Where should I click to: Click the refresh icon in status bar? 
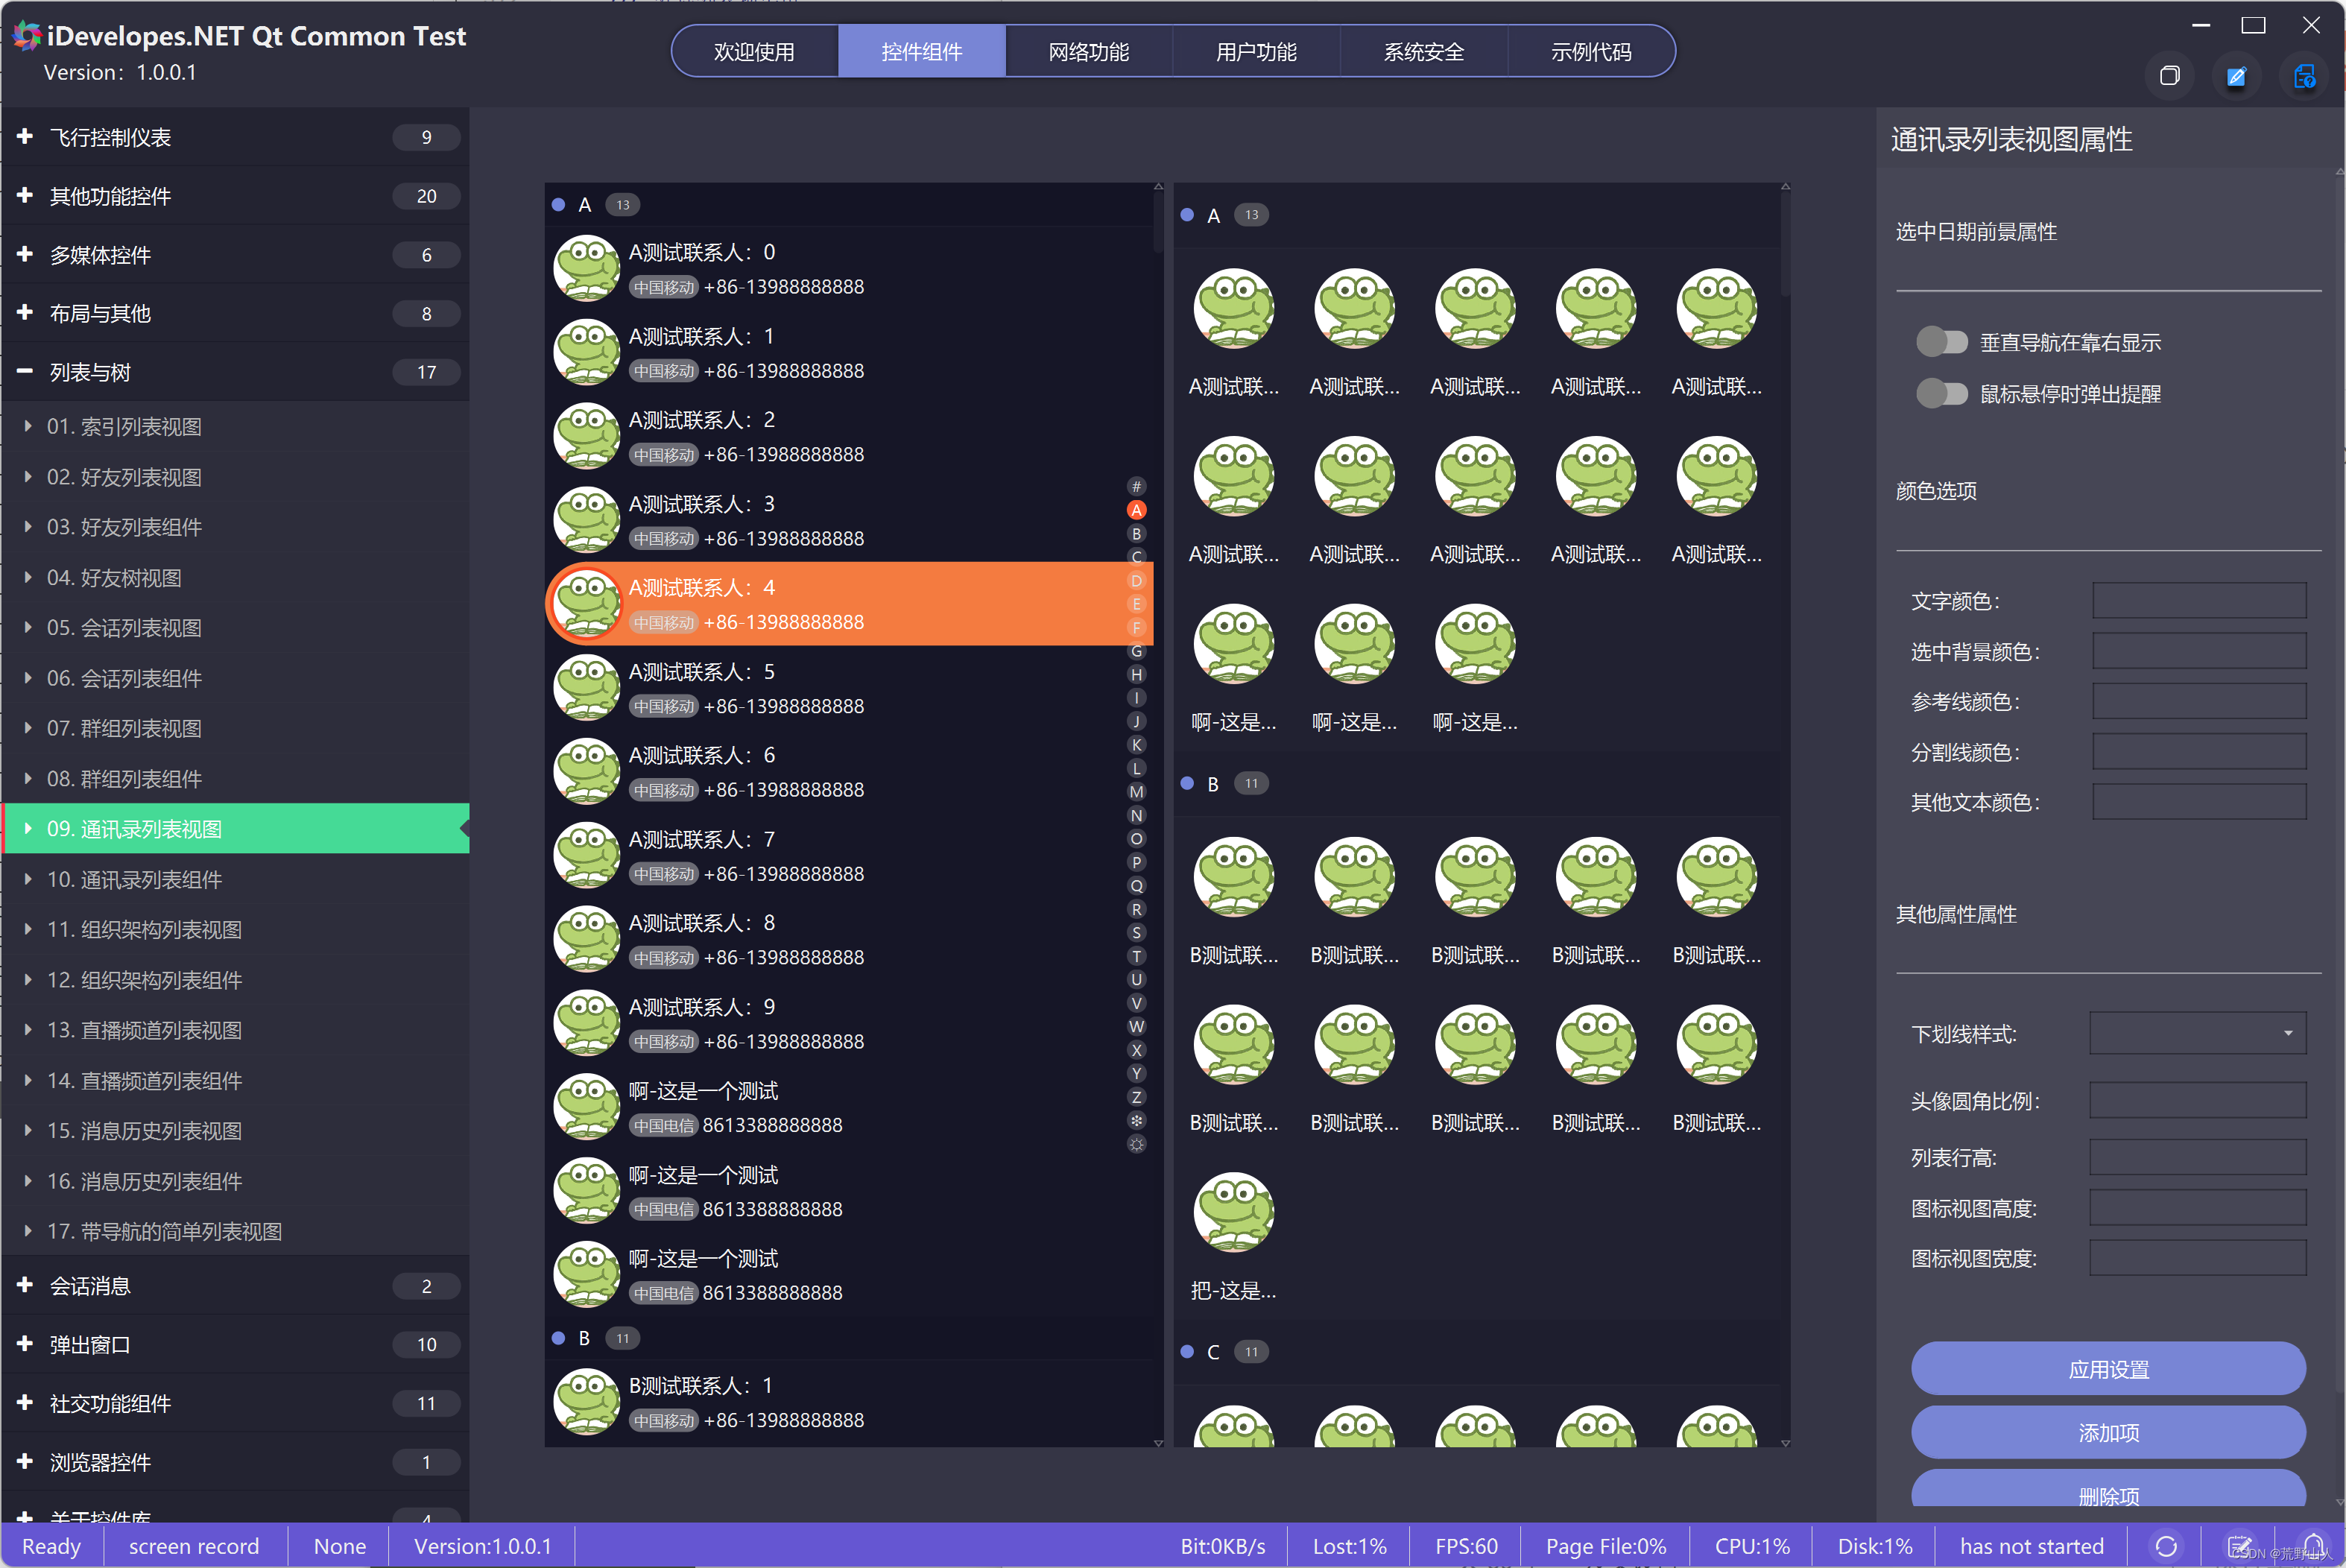click(x=2166, y=1546)
